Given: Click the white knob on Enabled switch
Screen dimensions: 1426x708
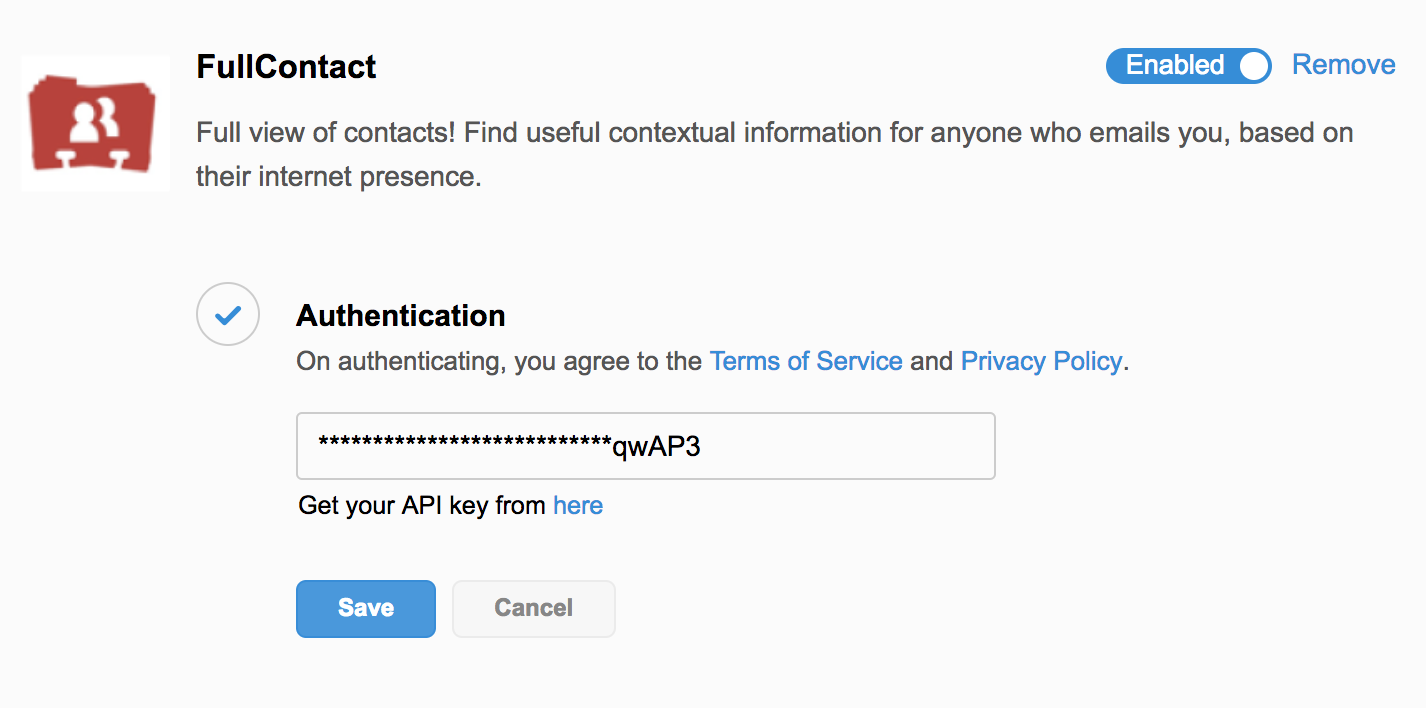Looking at the screenshot, I should click(1253, 66).
